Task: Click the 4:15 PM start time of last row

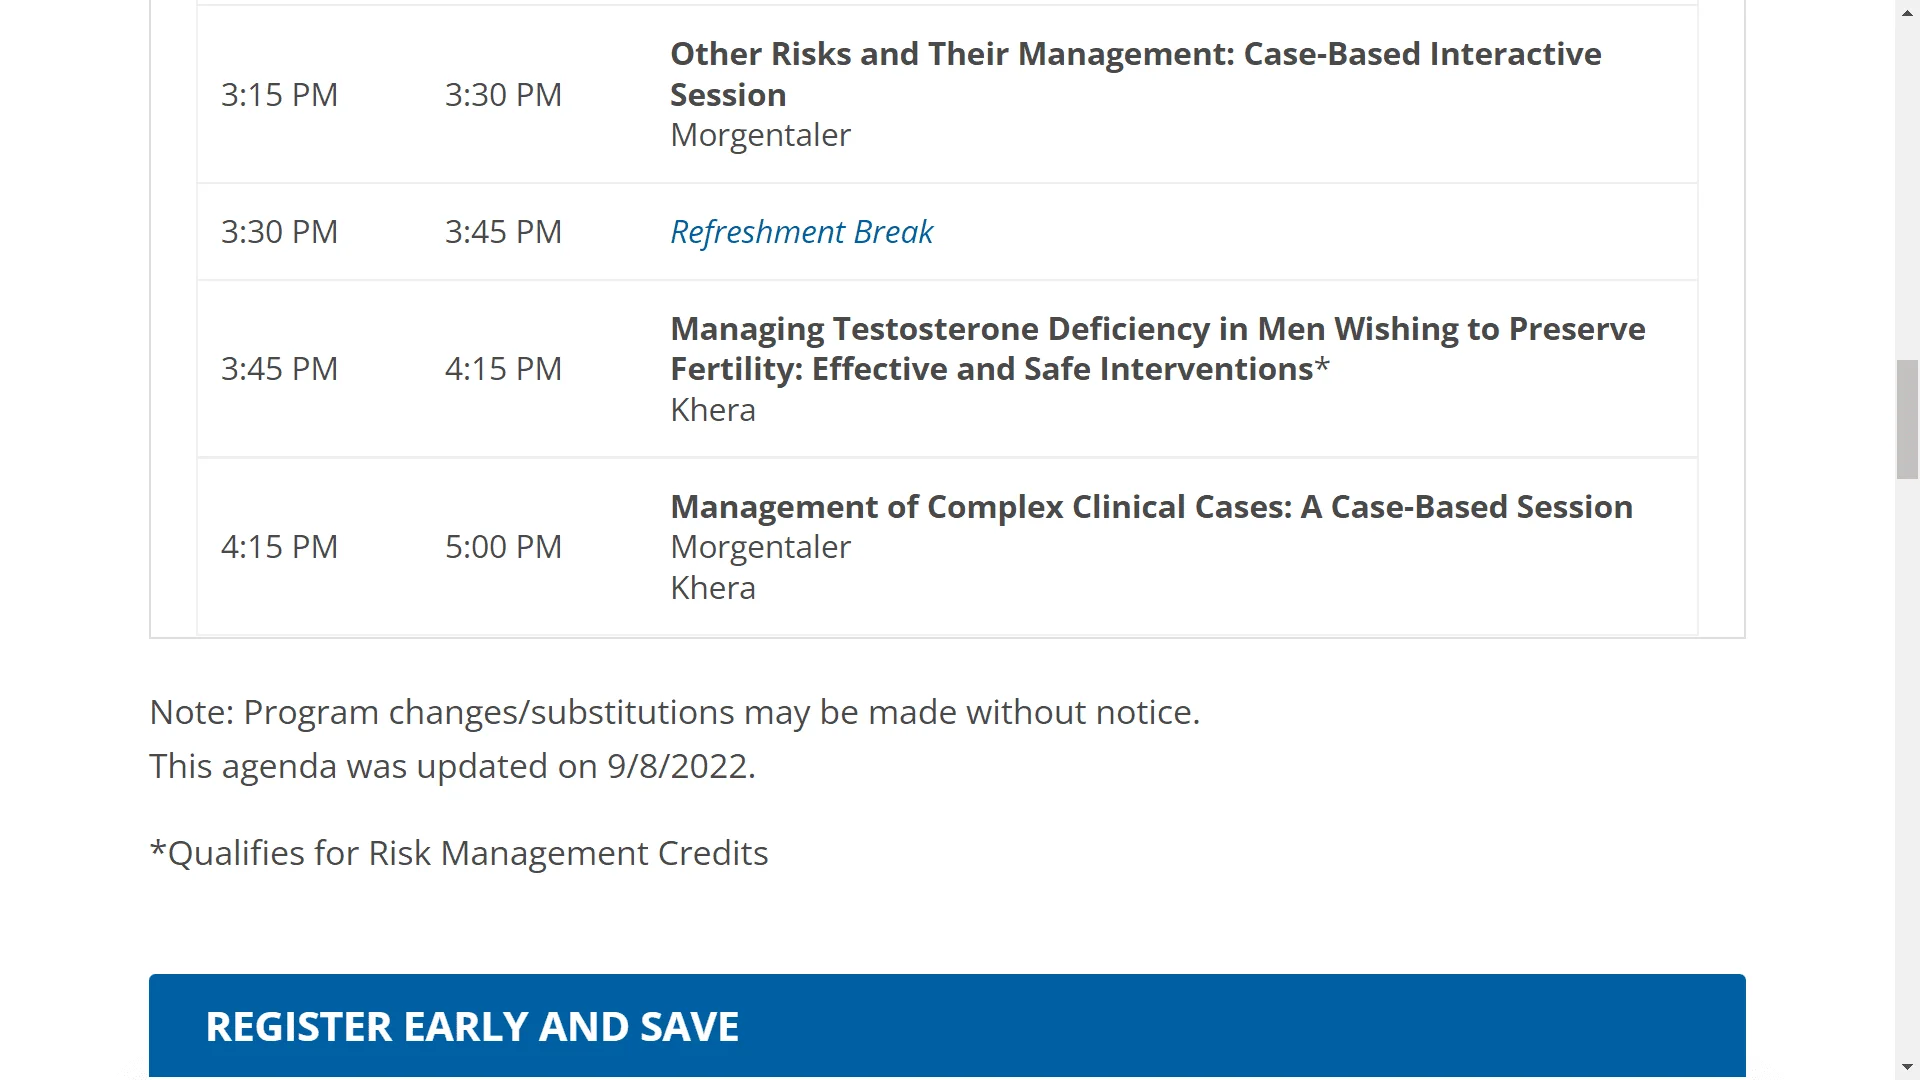Action: 279,547
